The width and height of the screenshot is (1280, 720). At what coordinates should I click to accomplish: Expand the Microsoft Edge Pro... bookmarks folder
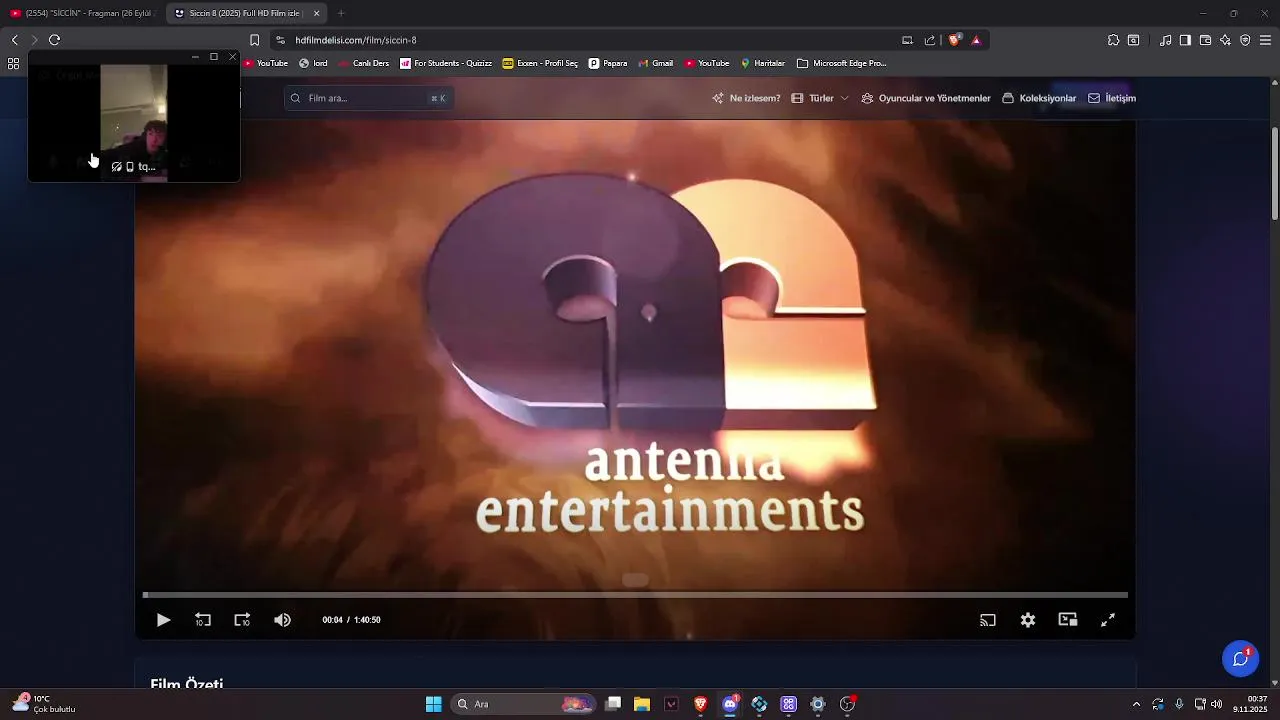pos(842,63)
